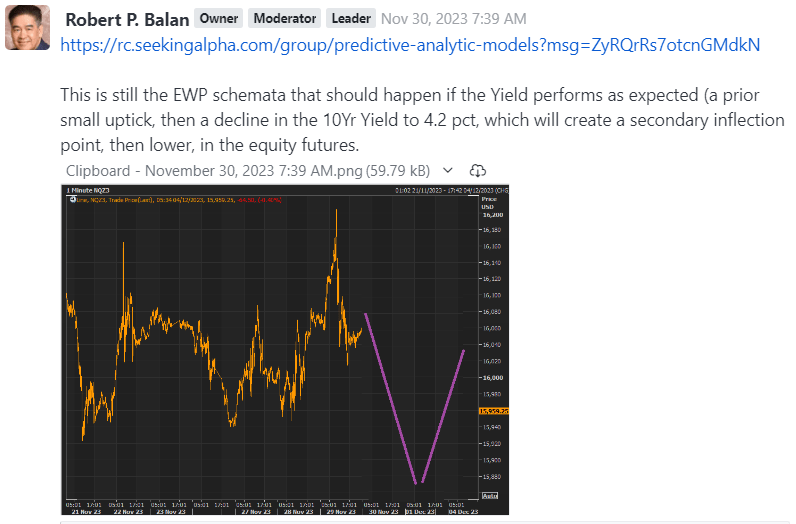Collapse the attachment preview chevron
The width and height of the screenshot is (796, 524).
tap(447, 170)
